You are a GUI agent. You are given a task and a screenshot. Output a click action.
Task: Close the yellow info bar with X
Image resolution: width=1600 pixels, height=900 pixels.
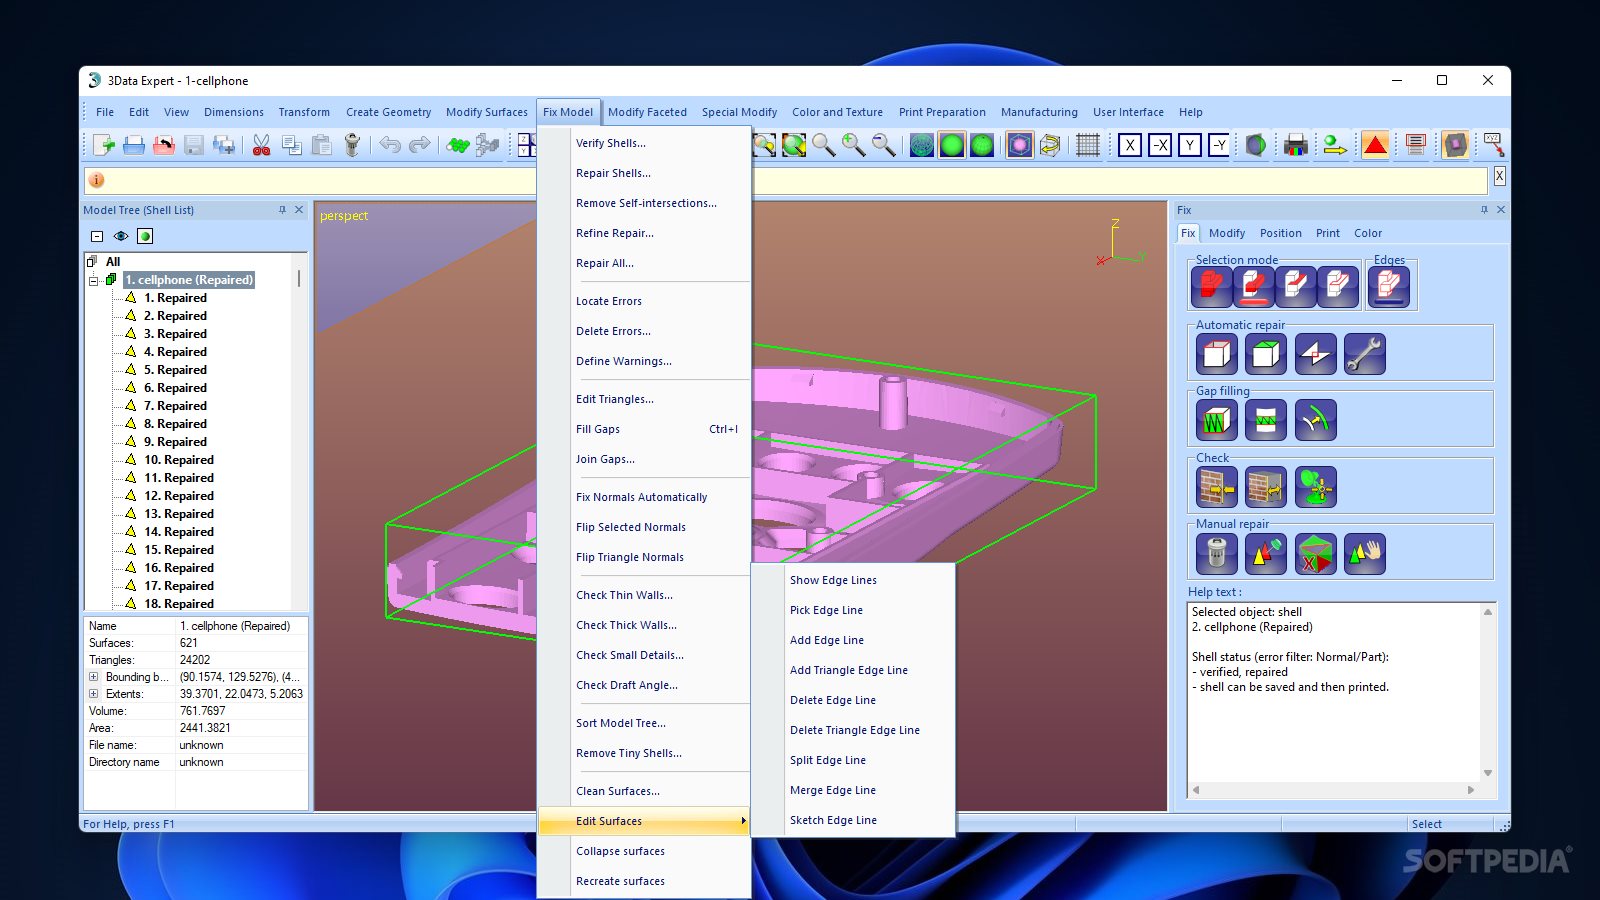click(x=1499, y=176)
